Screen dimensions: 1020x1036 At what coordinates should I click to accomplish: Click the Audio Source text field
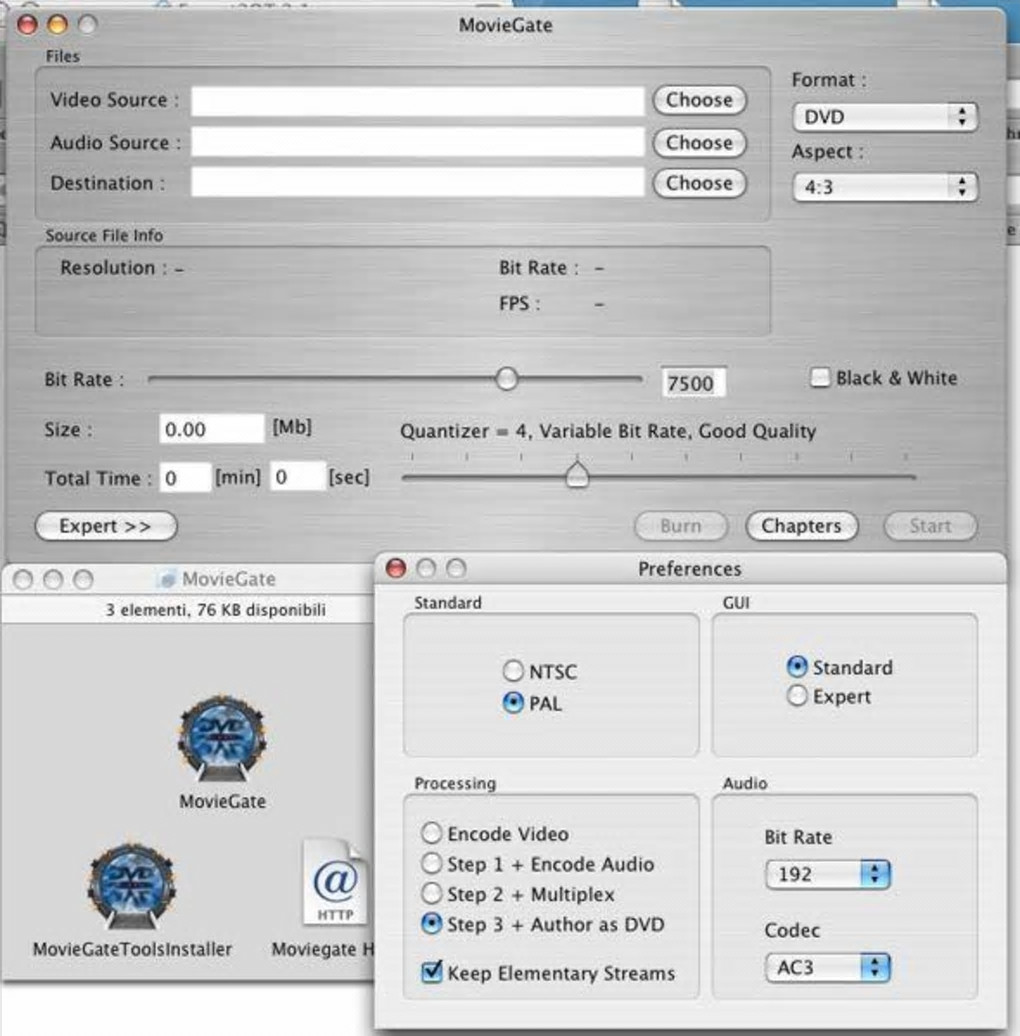(x=418, y=143)
